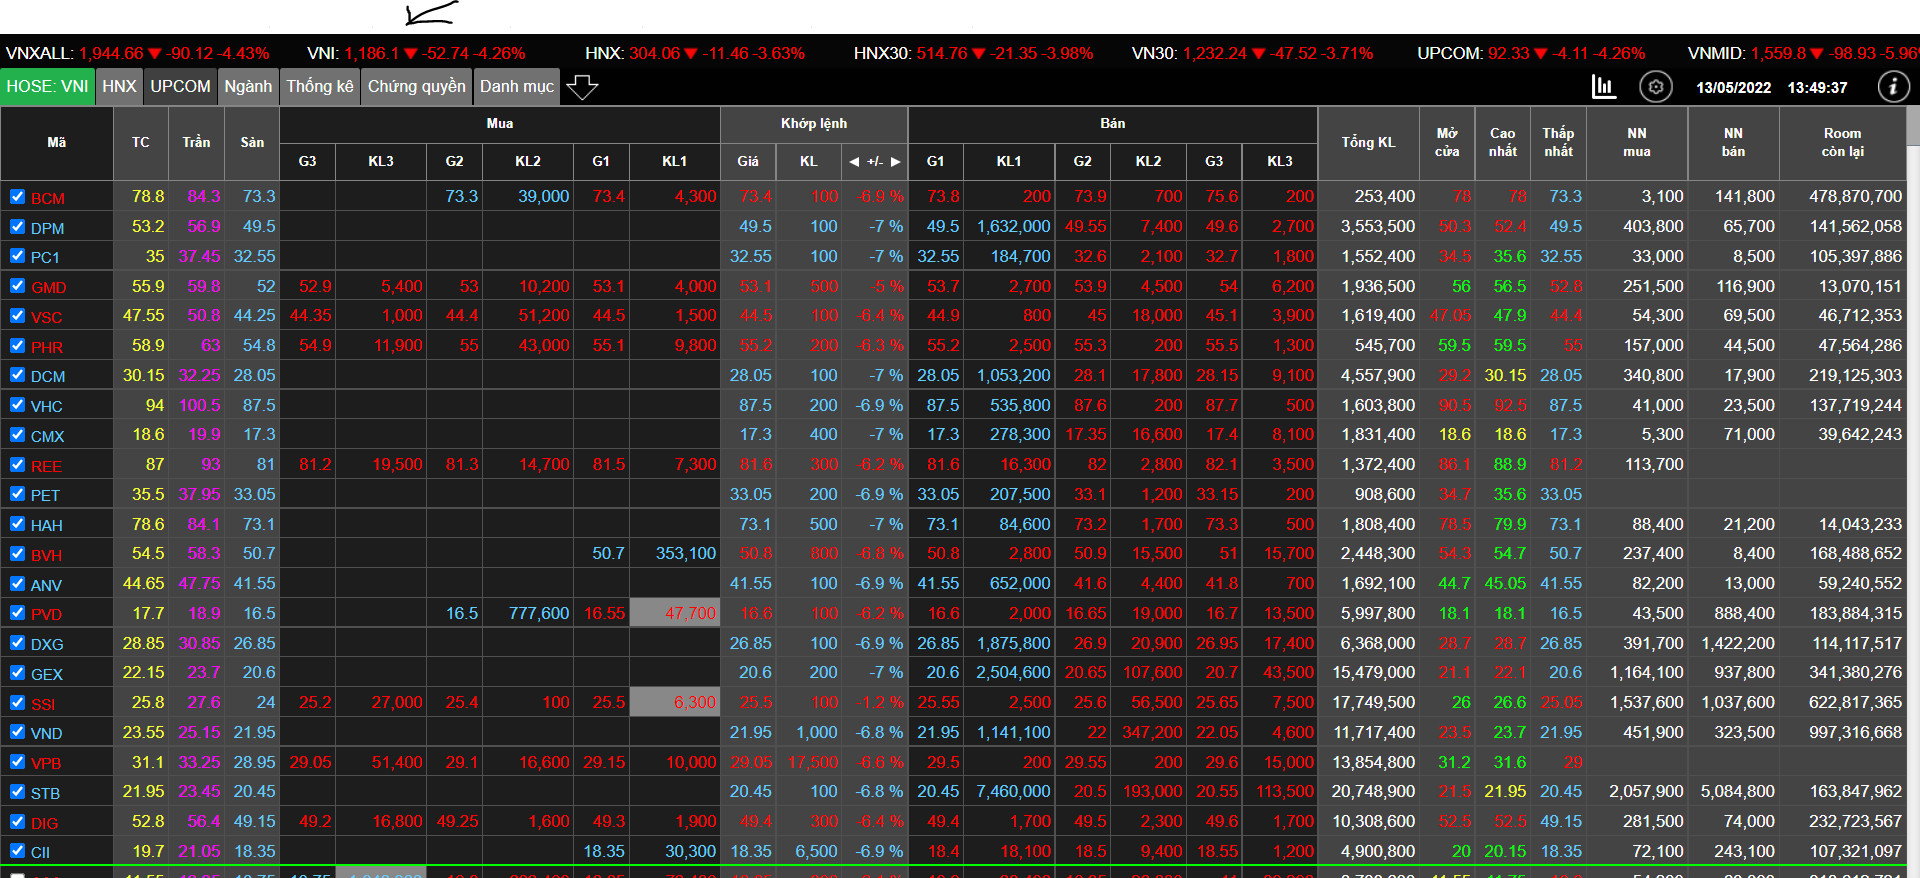Viewport: 1920px width, 878px height.
Task: Click the VN30 index ticker
Action: (1252, 53)
